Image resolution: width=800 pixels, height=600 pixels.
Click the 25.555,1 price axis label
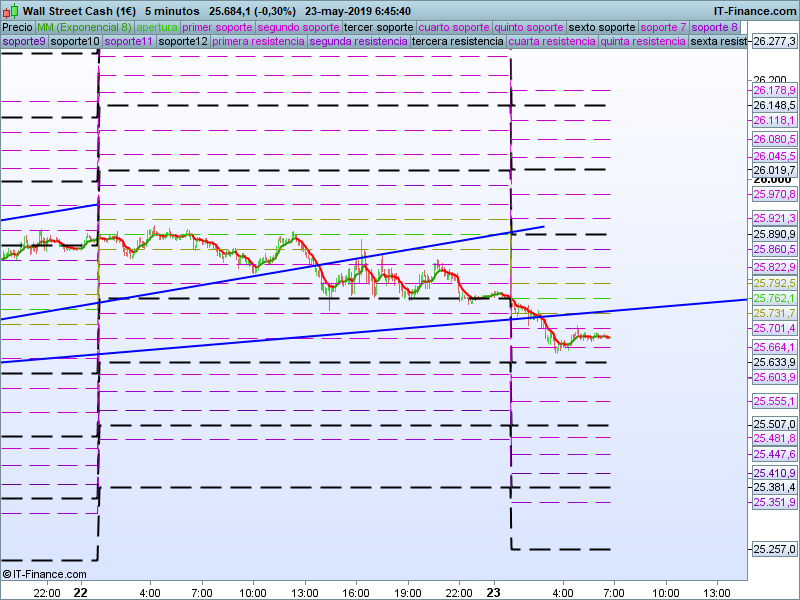pos(774,401)
